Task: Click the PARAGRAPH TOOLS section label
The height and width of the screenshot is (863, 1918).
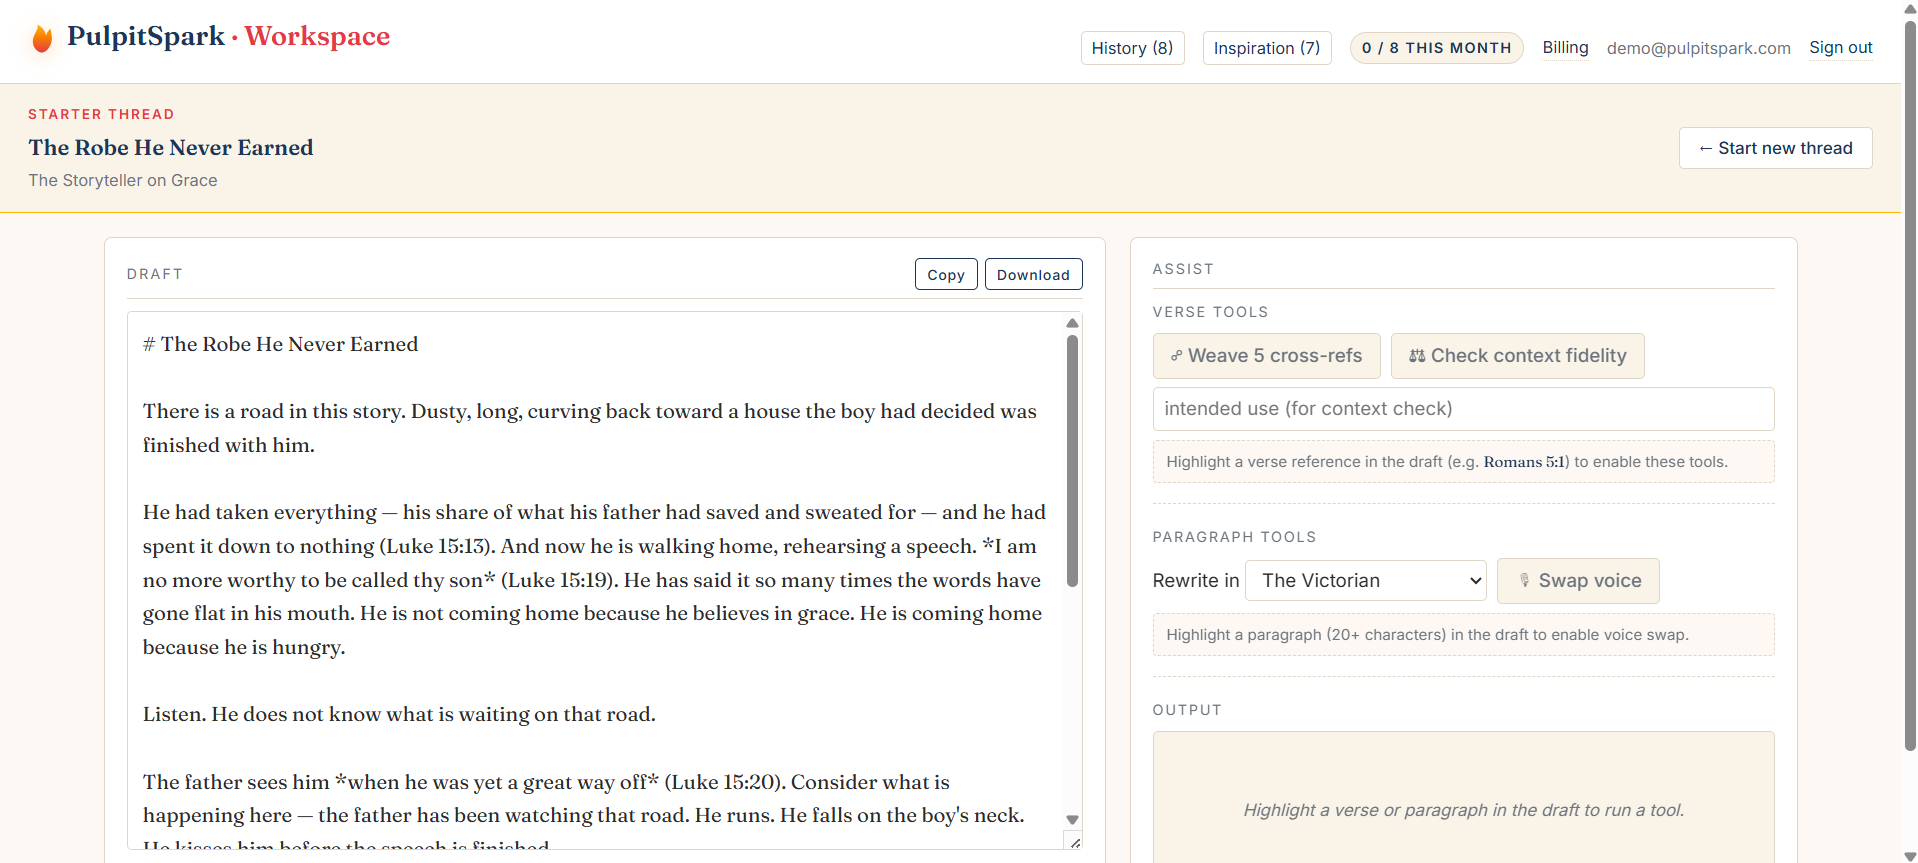Action: 1234,537
